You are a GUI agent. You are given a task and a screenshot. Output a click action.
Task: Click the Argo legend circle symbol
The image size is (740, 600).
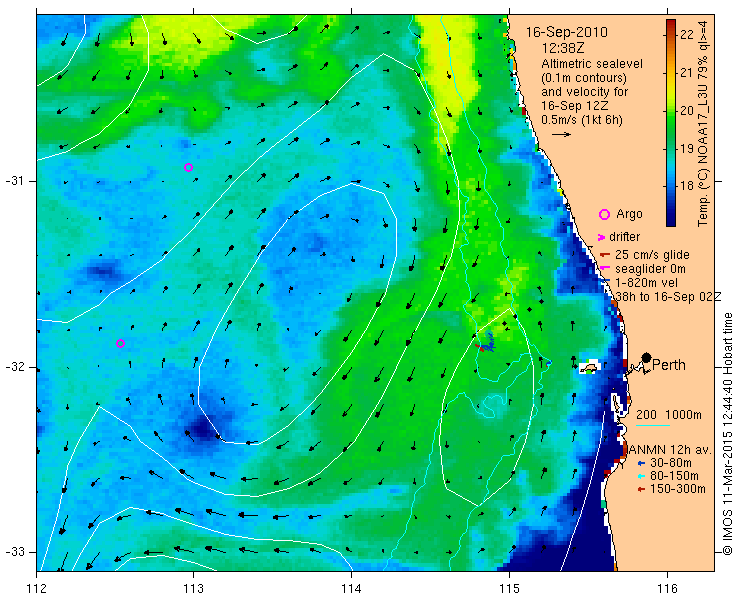pyautogui.click(x=604, y=214)
